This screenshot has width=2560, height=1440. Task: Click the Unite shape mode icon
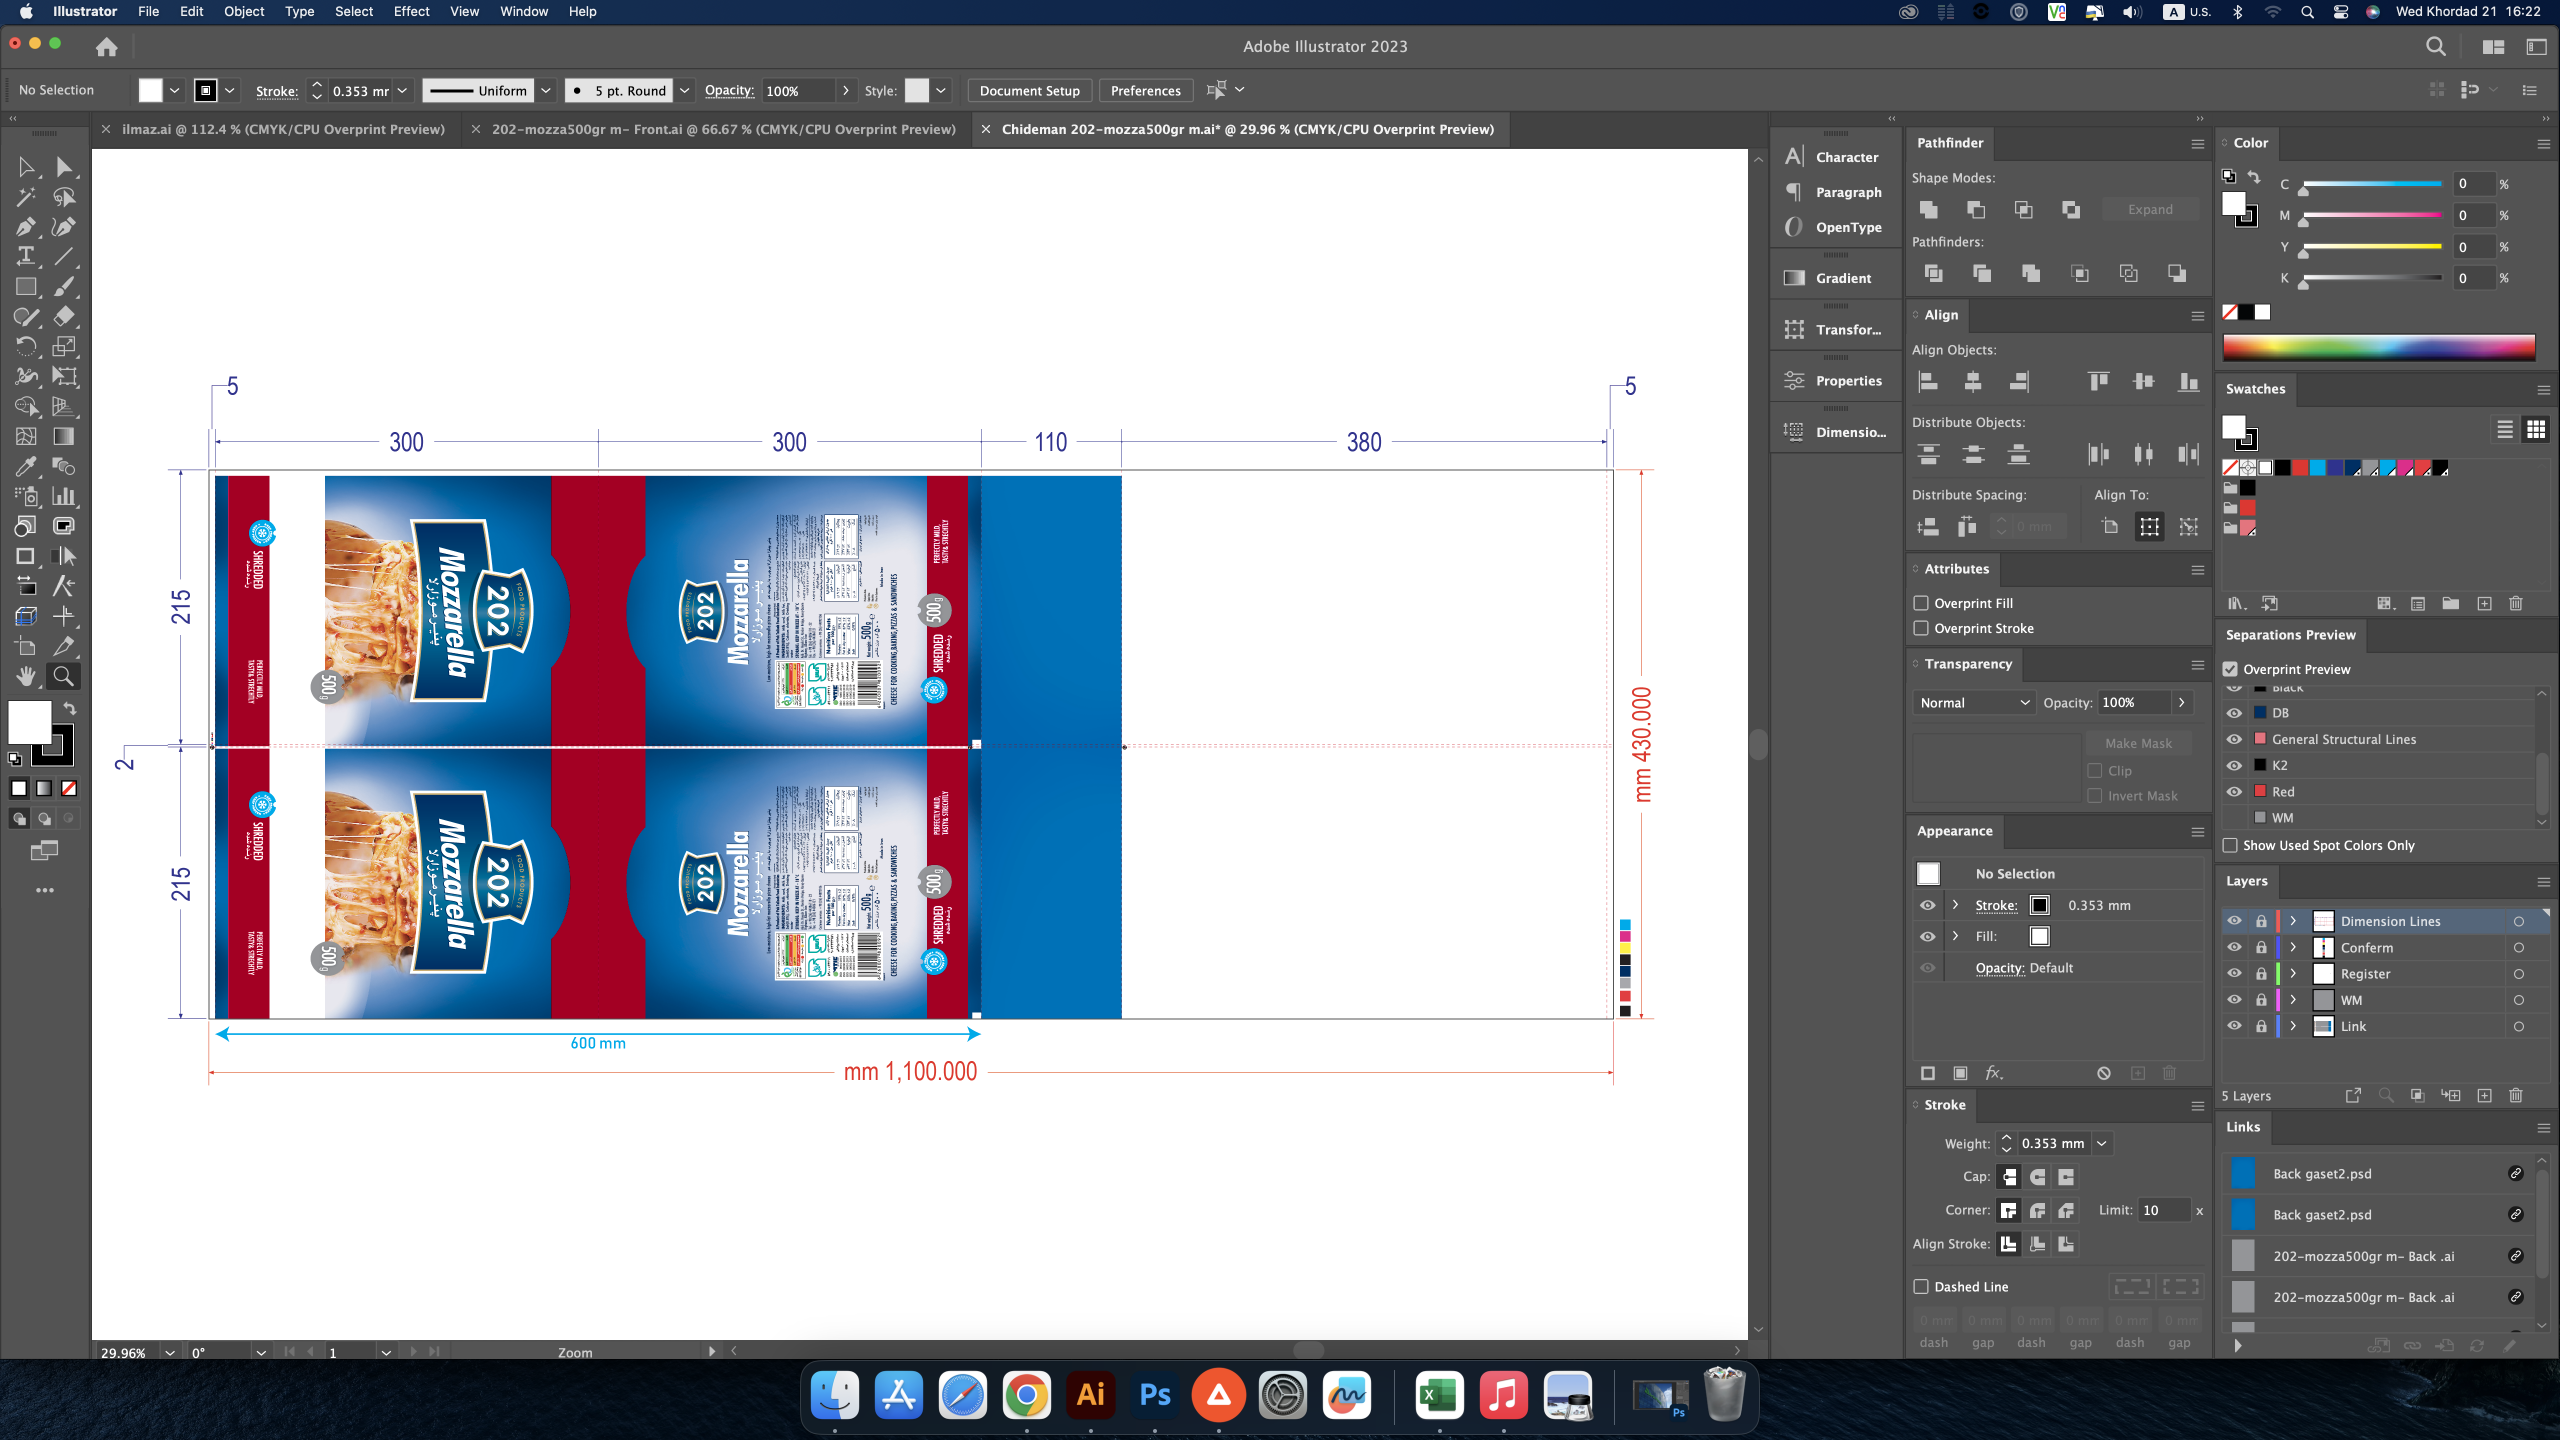pos(1929,210)
